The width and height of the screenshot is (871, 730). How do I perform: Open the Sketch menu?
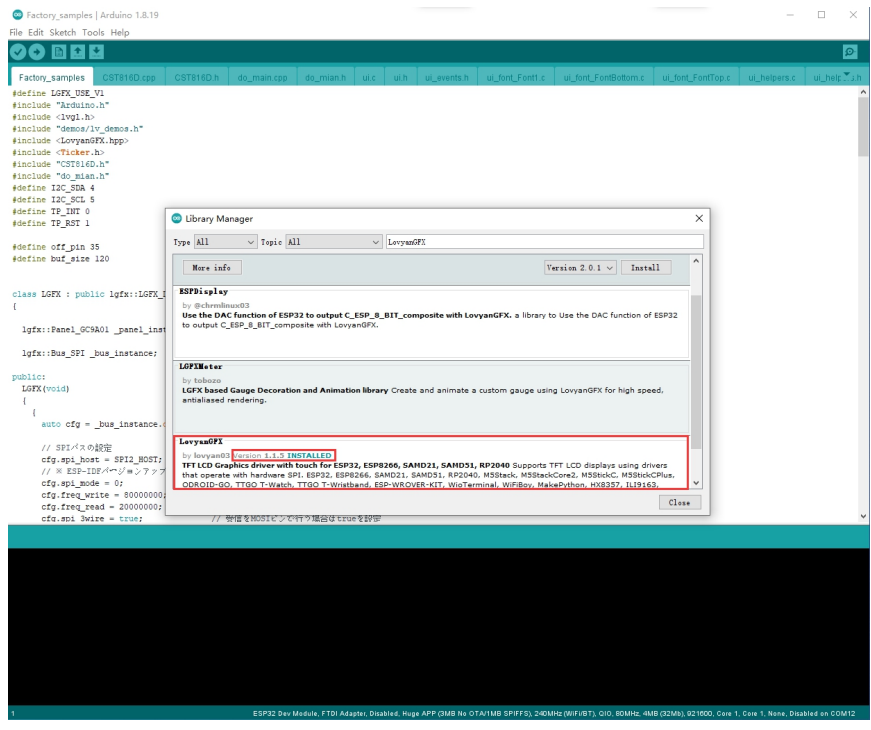65,32
